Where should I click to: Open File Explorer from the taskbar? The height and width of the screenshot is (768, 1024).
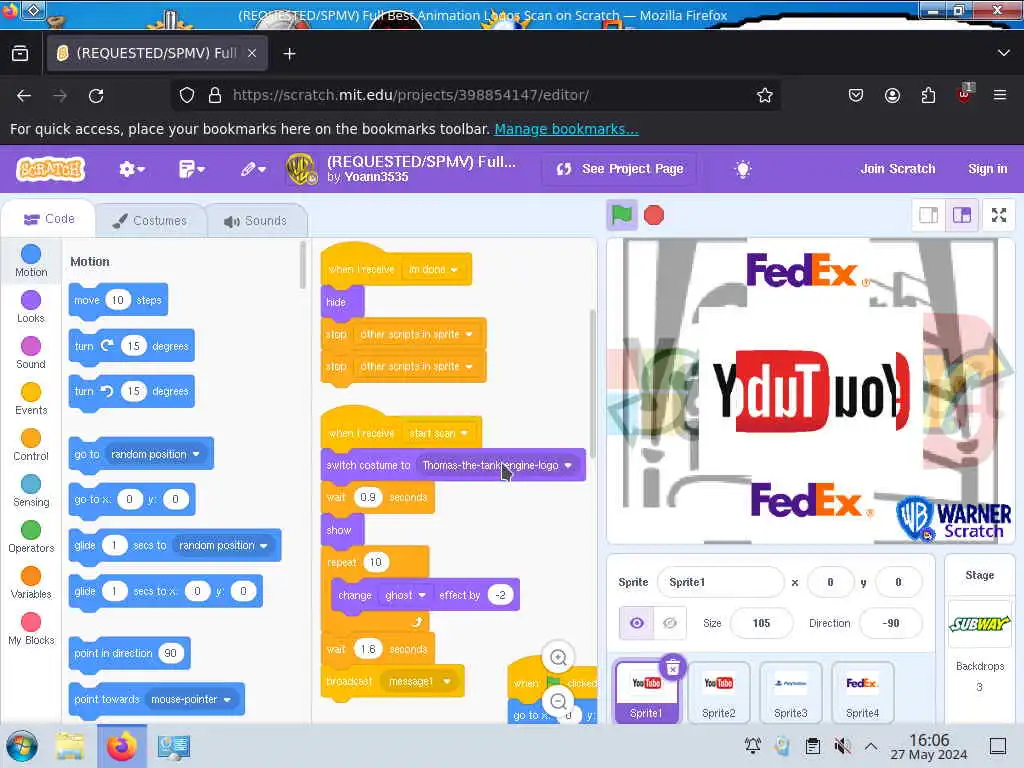[70, 746]
